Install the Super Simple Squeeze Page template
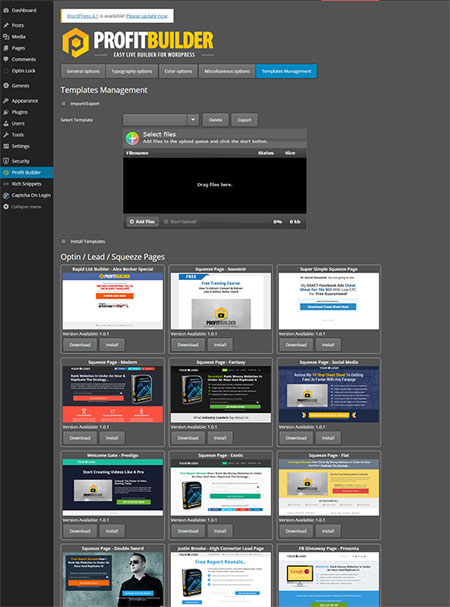The height and width of the screenshot is (607, 450). coord(328,345)
